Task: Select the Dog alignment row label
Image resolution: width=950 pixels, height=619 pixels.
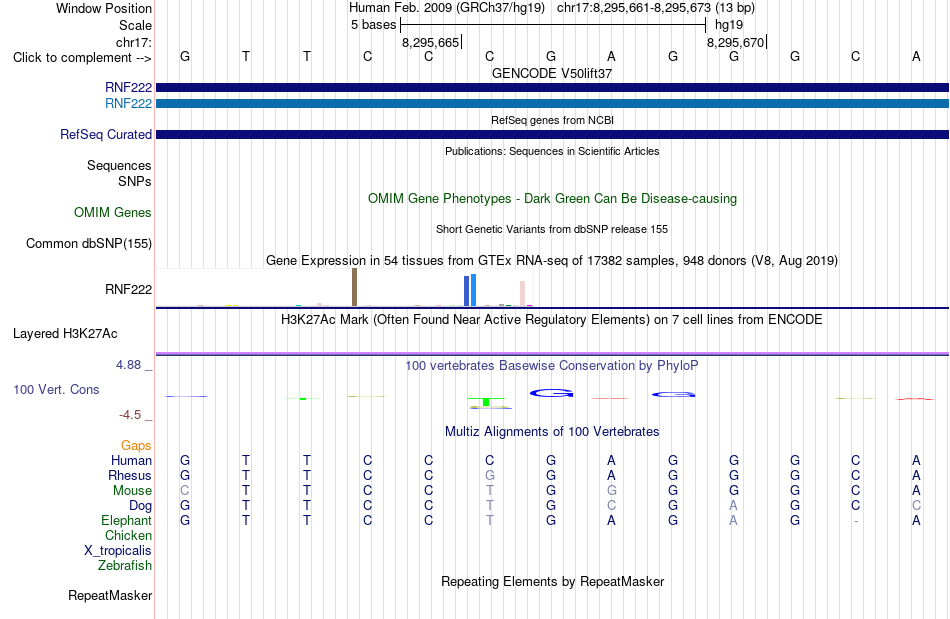Action: pos(140,505)
